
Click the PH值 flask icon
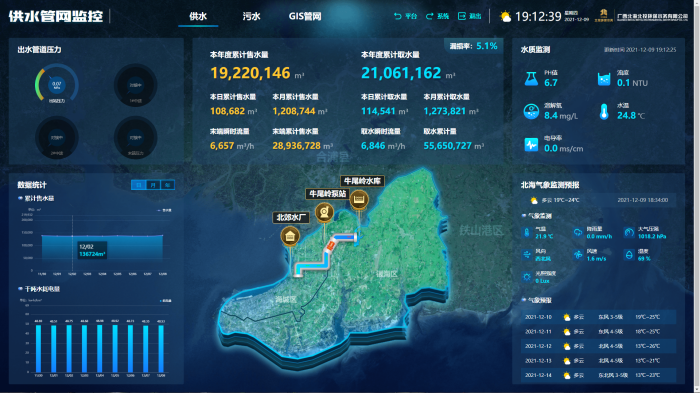point(531,79)
